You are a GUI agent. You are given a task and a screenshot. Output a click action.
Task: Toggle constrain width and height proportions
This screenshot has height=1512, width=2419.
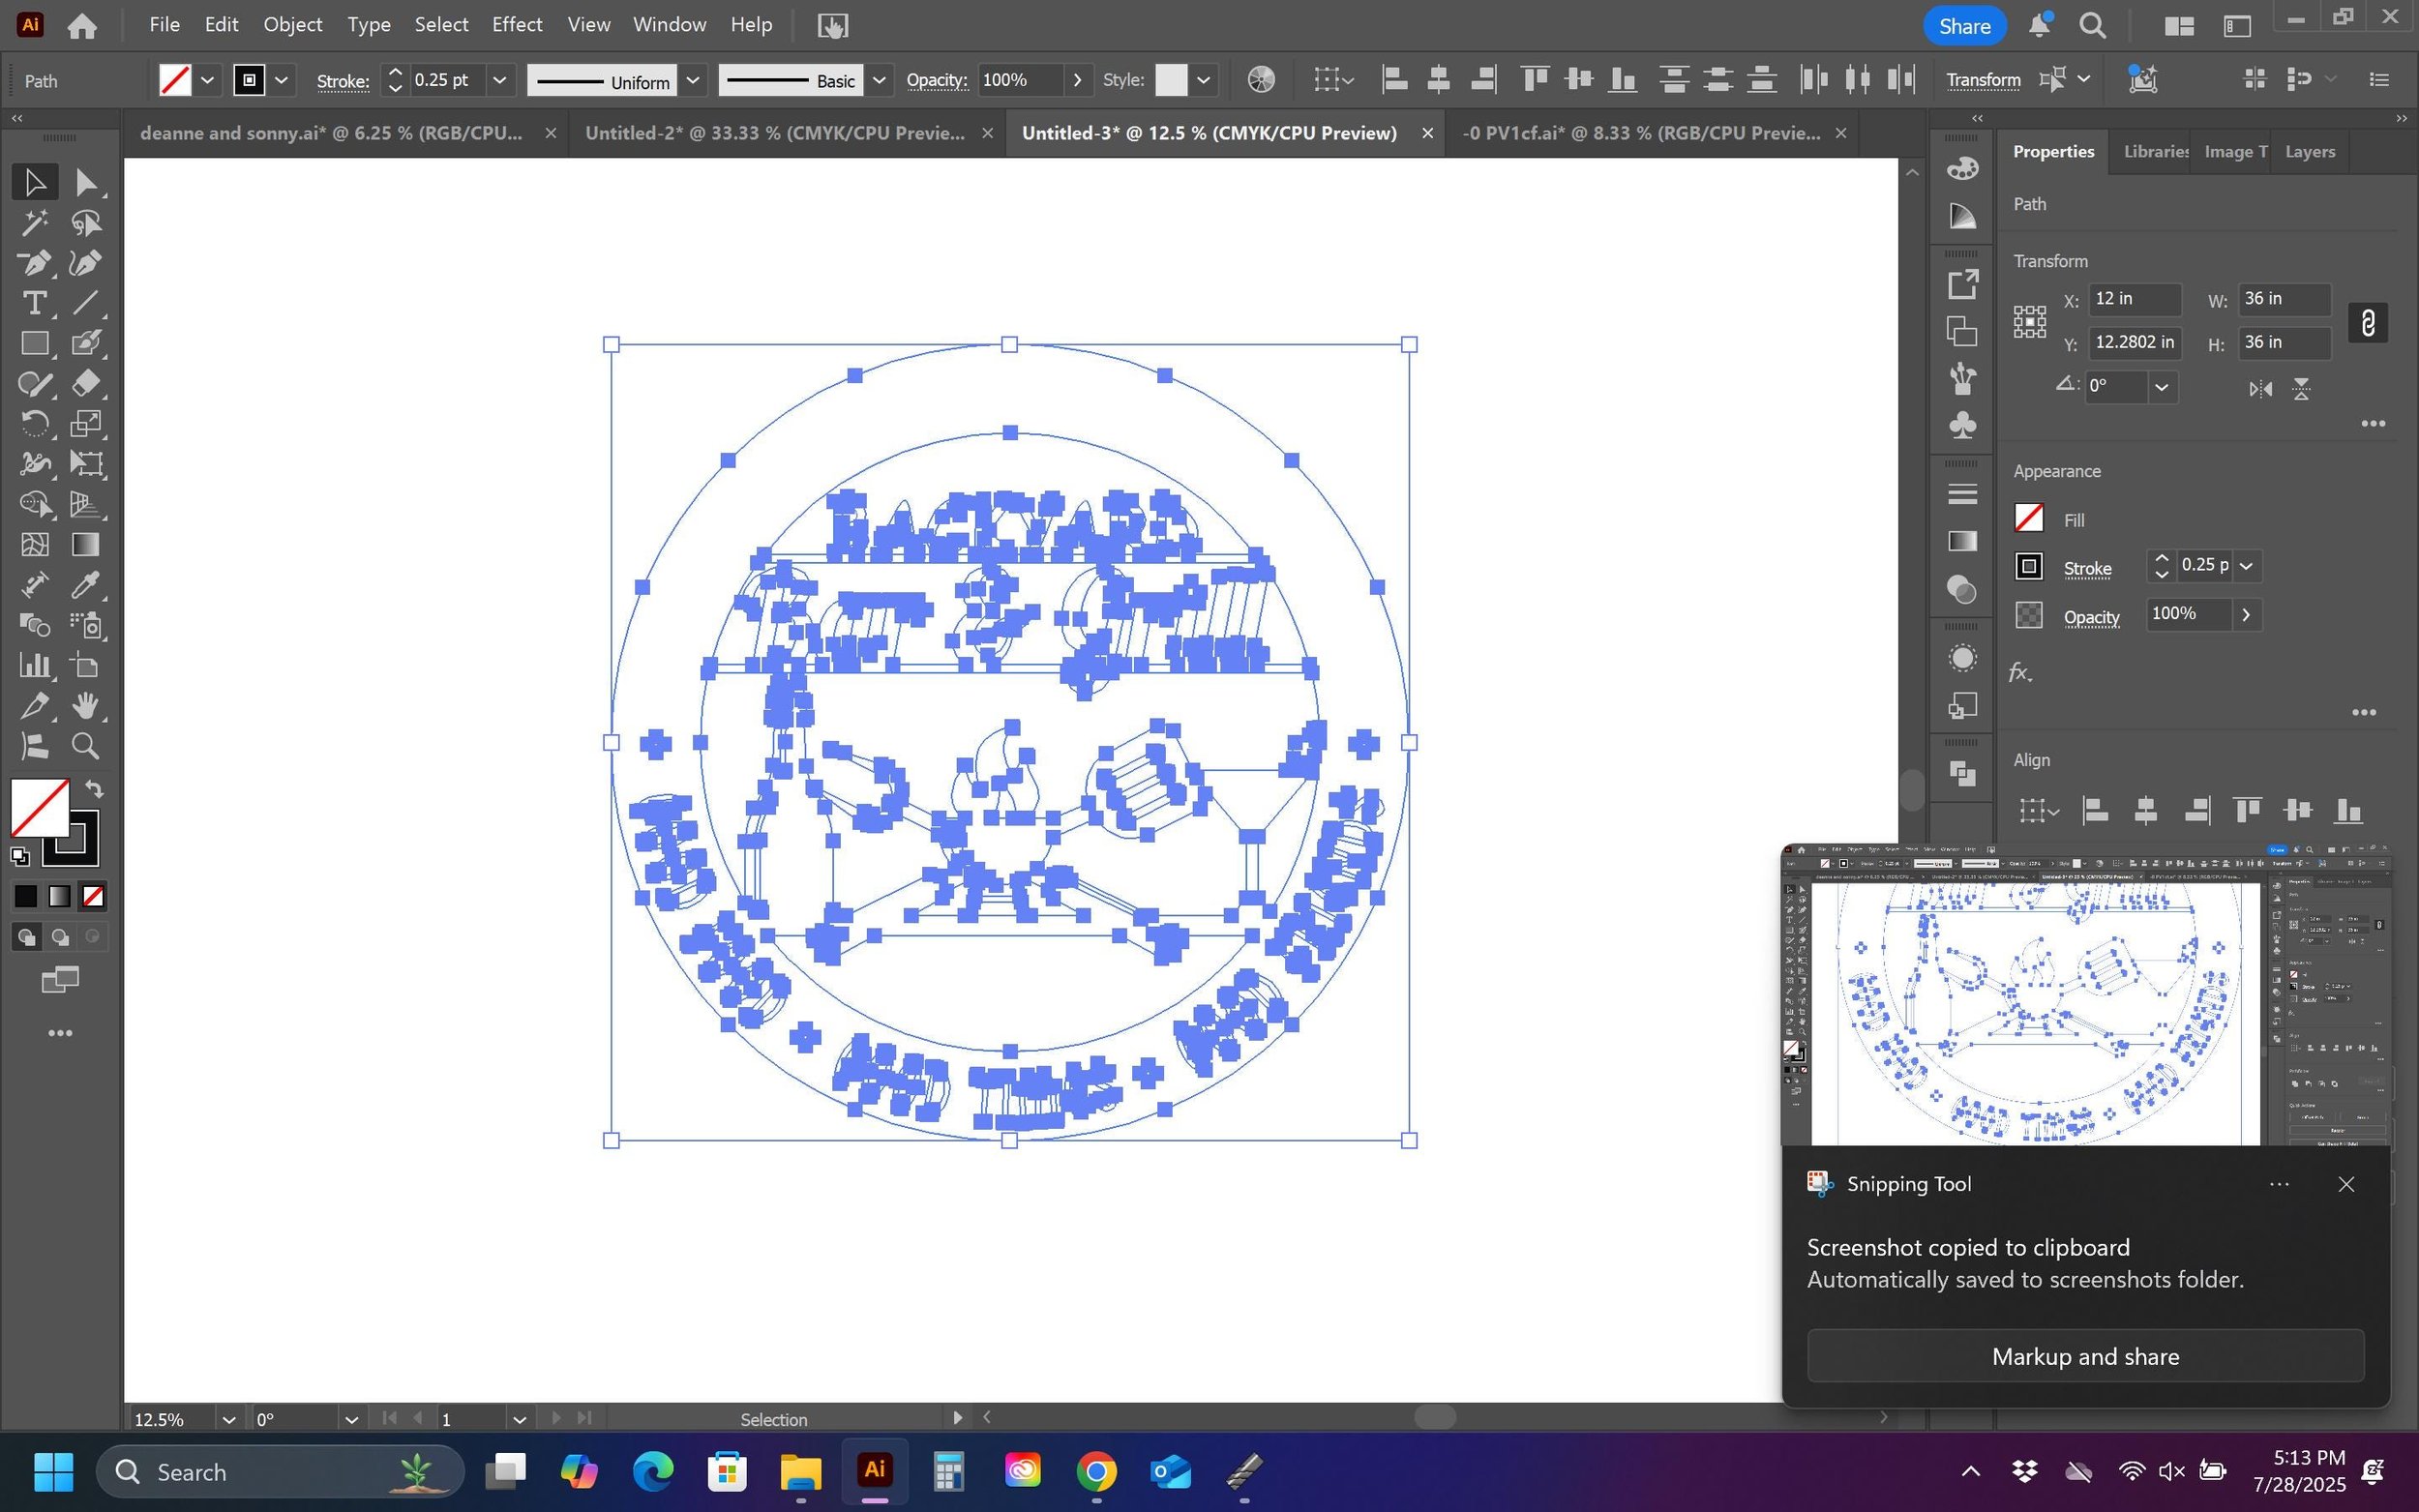2367,322
